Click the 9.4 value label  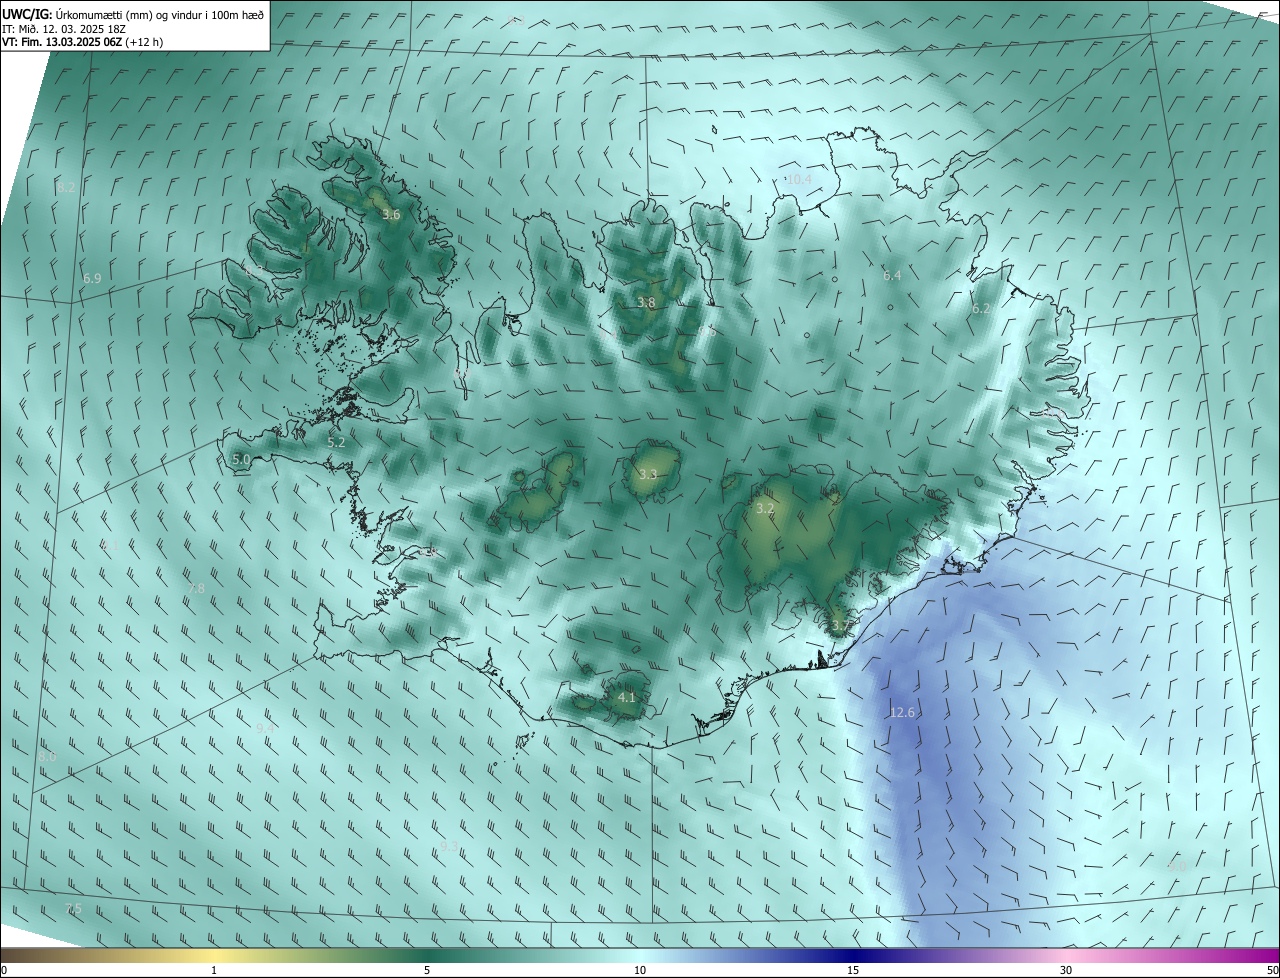coord(265,728)
